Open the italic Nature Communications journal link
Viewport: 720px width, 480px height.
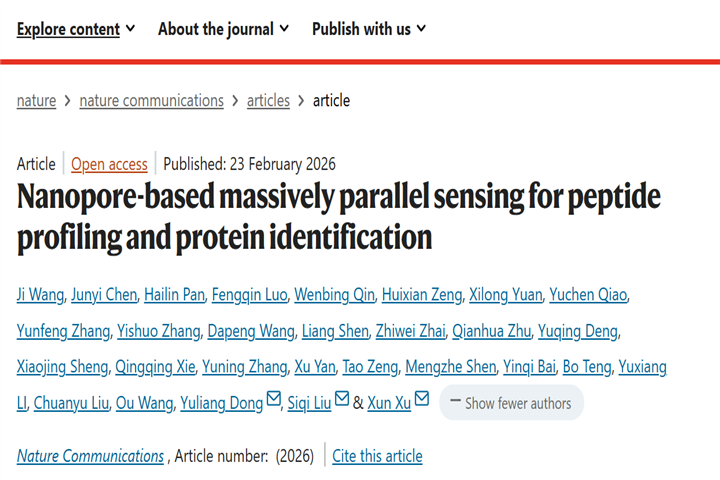(x=90, y=456)
